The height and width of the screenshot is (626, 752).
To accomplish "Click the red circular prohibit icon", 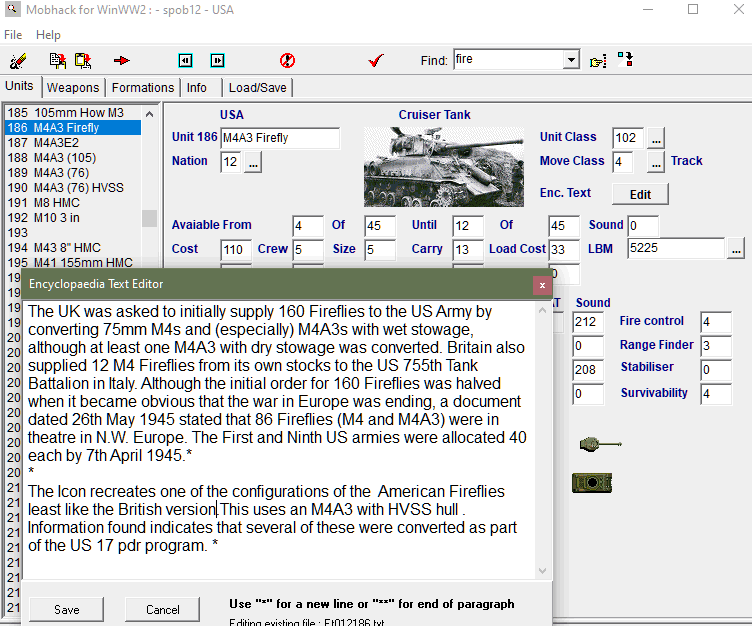I will pyautogui.click(x=287, y=61).
